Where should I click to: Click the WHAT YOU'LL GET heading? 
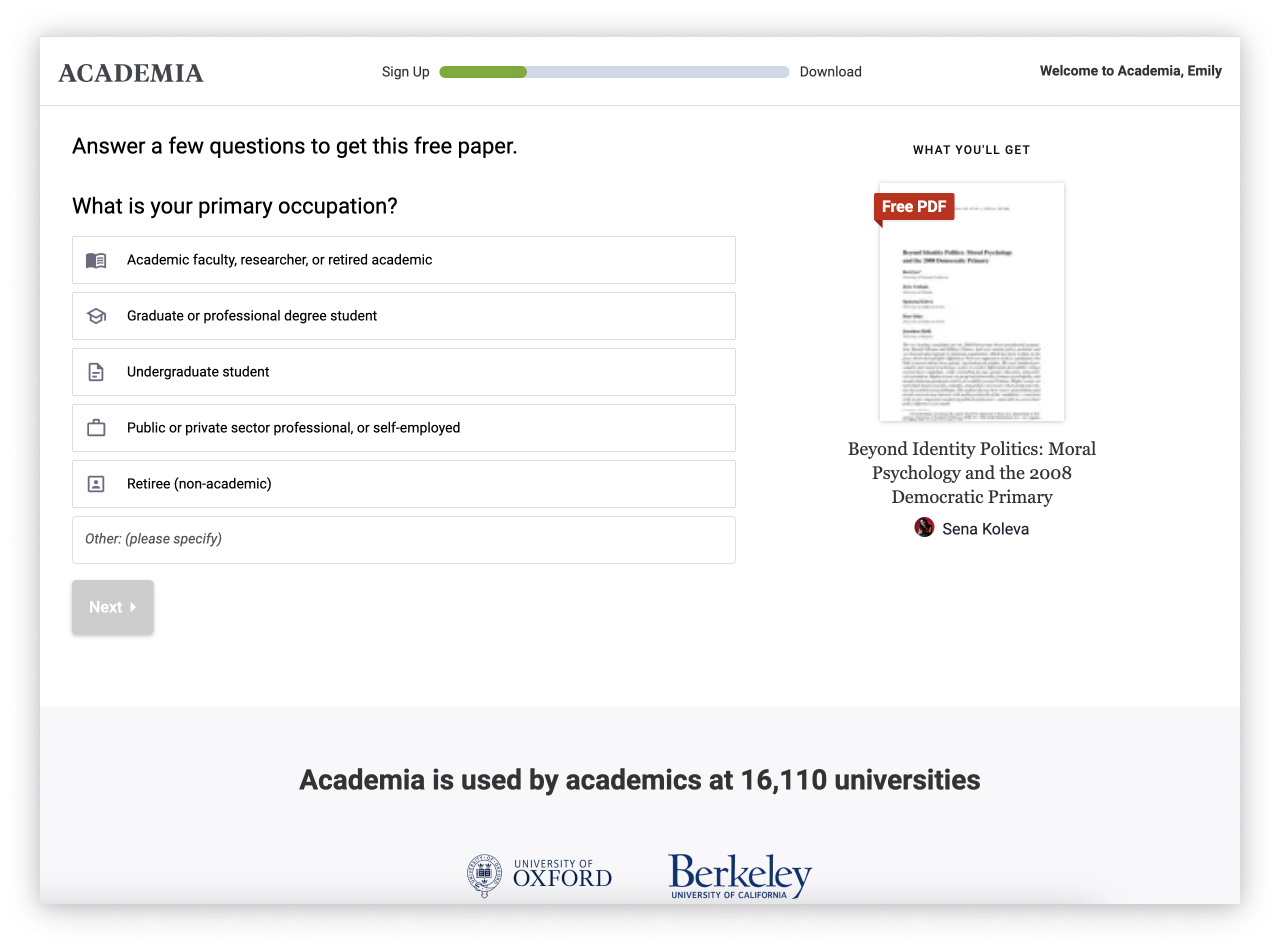point(972,150)
